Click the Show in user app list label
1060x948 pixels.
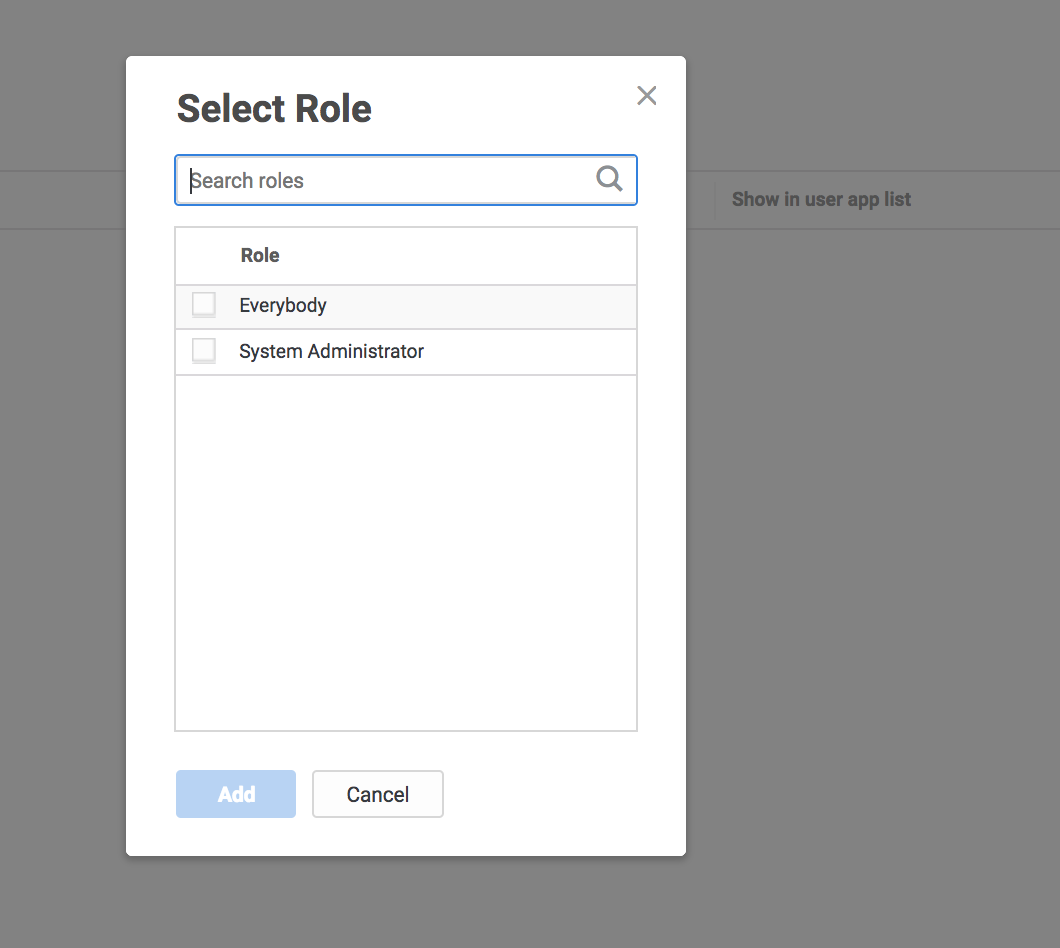click(821, 199)
